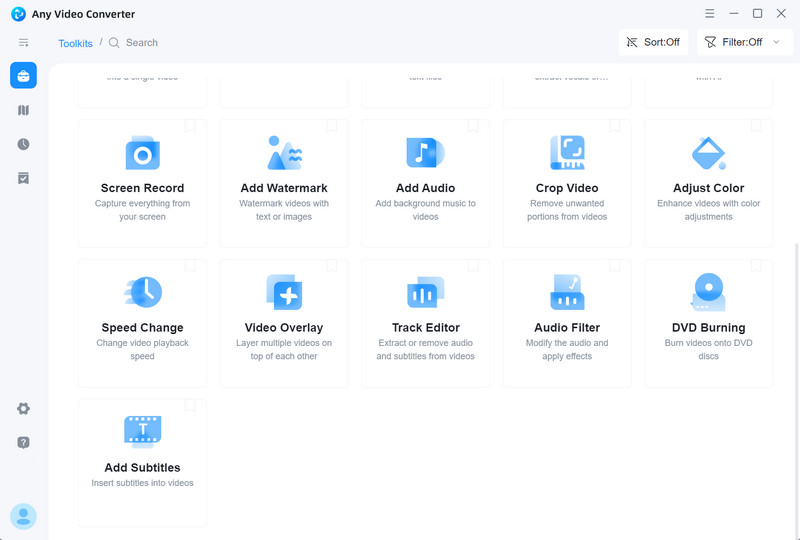Open the Add Subtitles film icon
Screen dimensions: 800x540
click(x=143, y=432)
